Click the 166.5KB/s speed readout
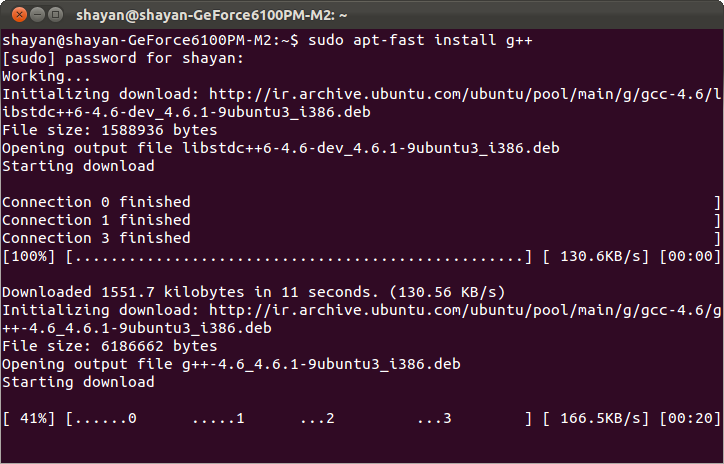The width and height of the screenshot is (724, 464). (x=595, y=418)
